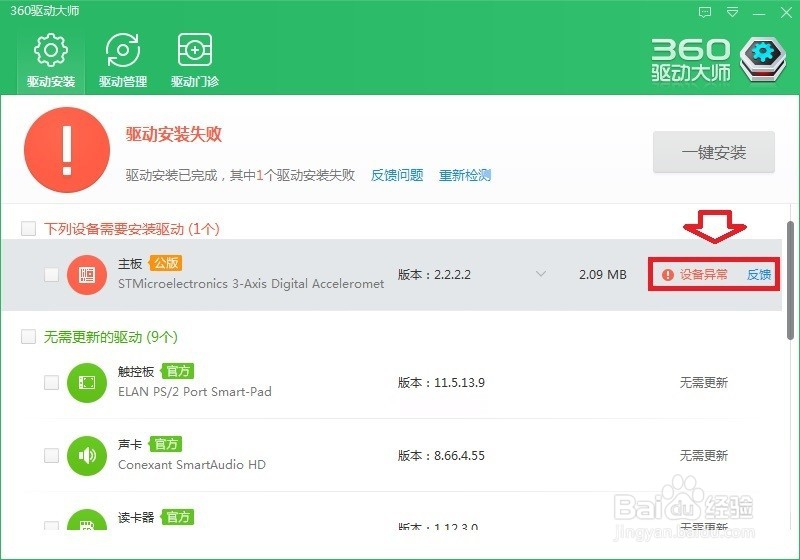Click the 重新检测 link

(465, 175)
